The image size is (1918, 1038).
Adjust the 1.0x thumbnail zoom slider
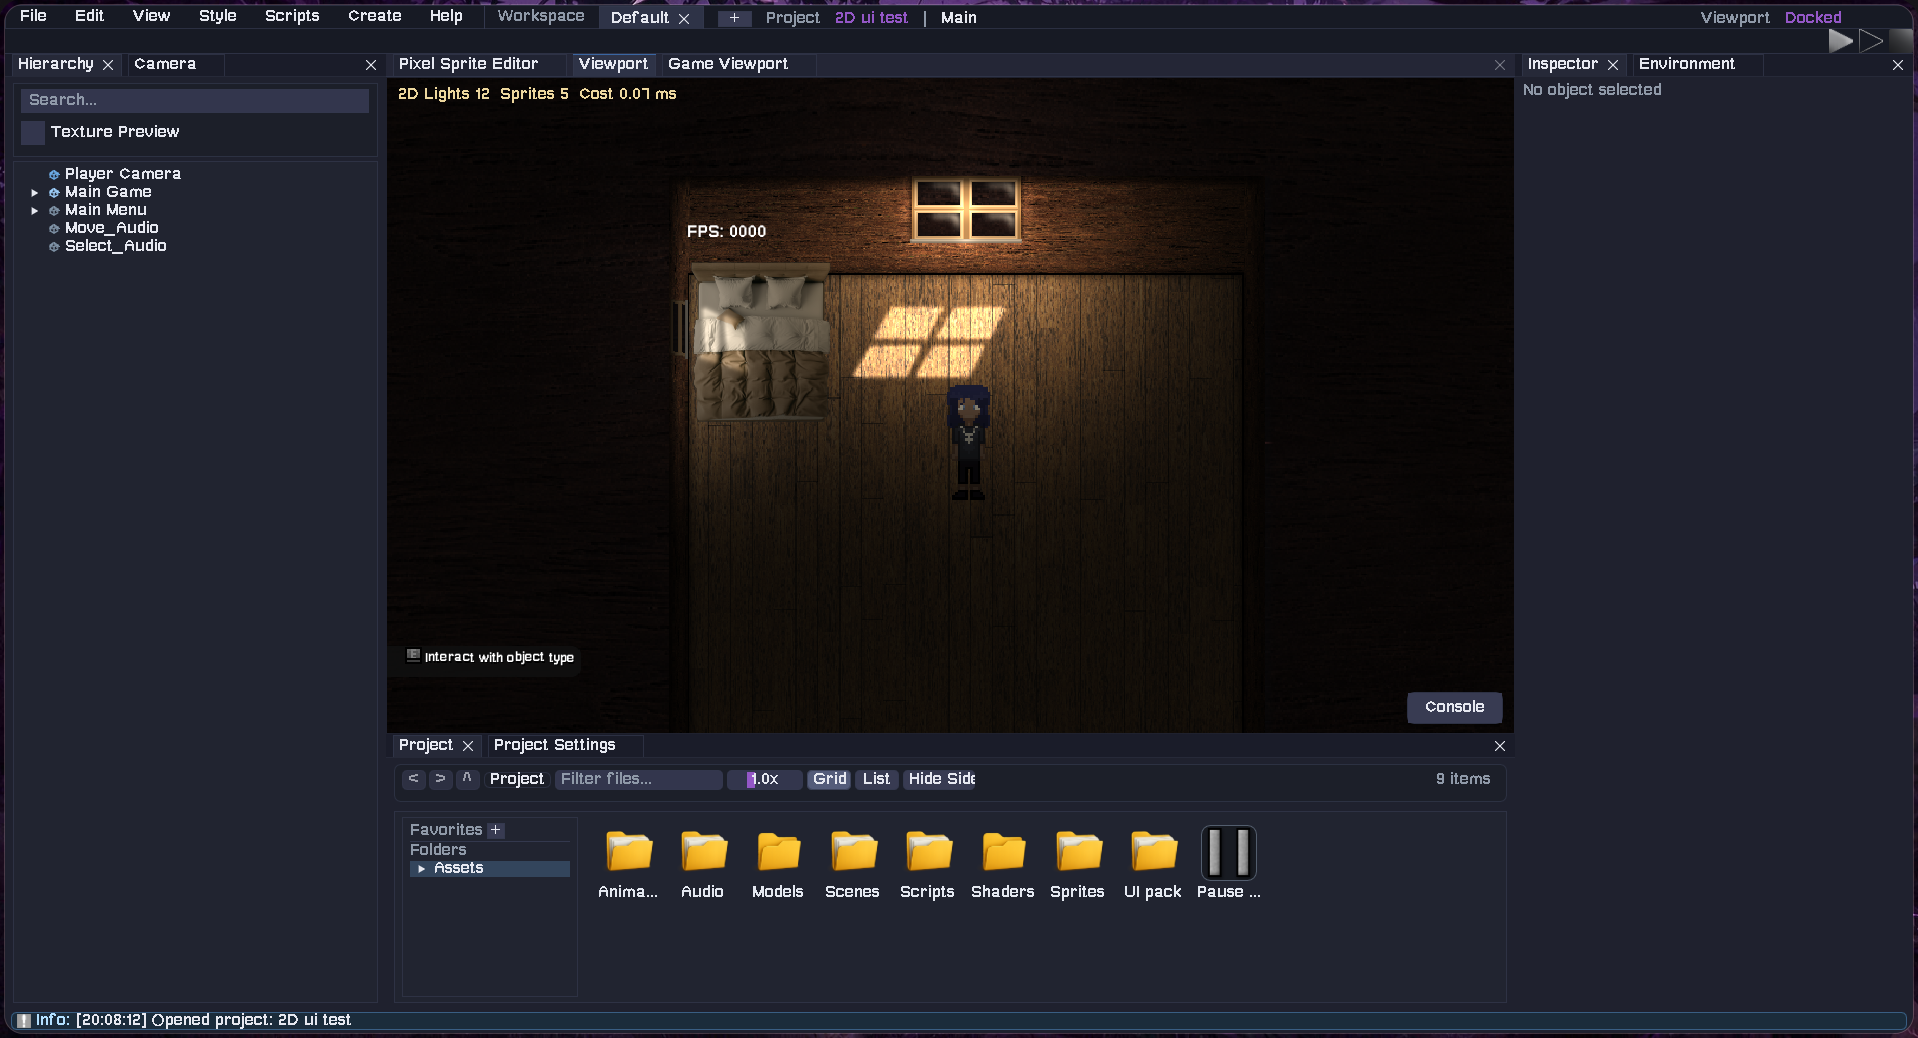pyautogui.click(x=764, y=779)
